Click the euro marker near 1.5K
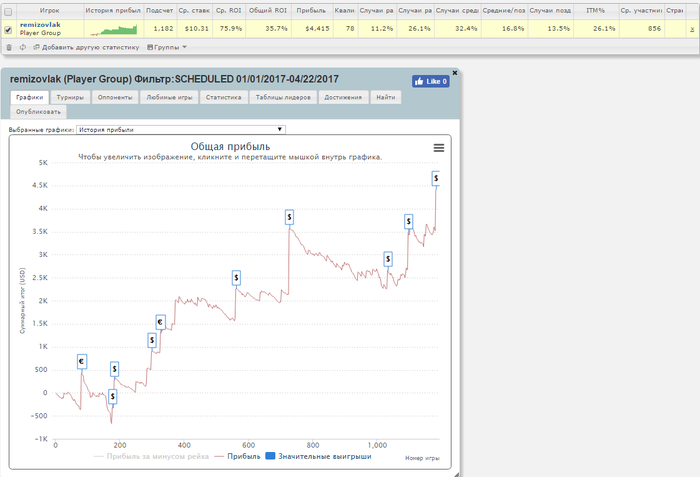The width and height of the screenshot is (700, 477). (x=160, y=322)
